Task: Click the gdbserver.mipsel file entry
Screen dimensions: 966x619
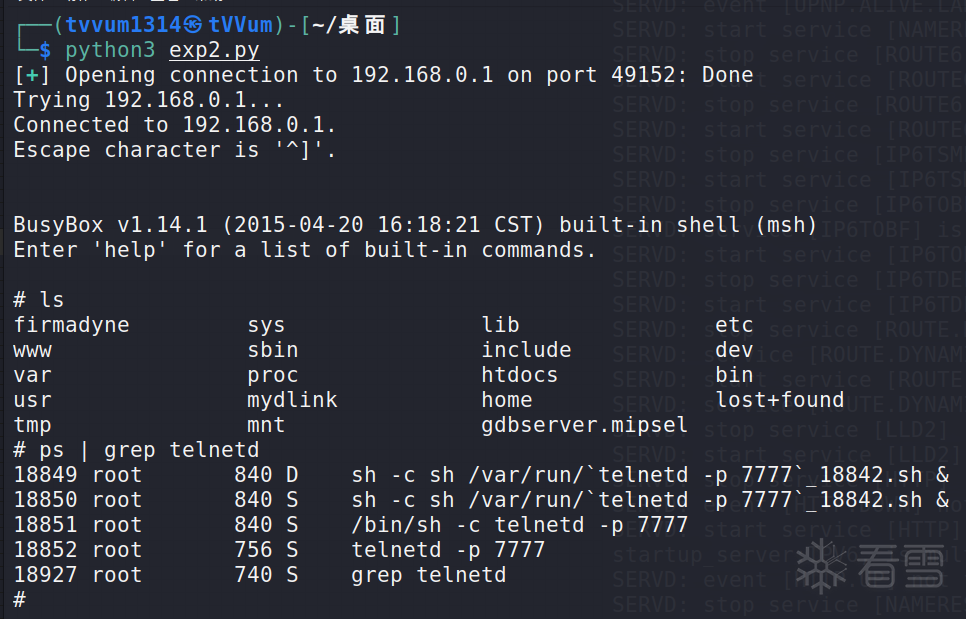Action: coord(584,424)
